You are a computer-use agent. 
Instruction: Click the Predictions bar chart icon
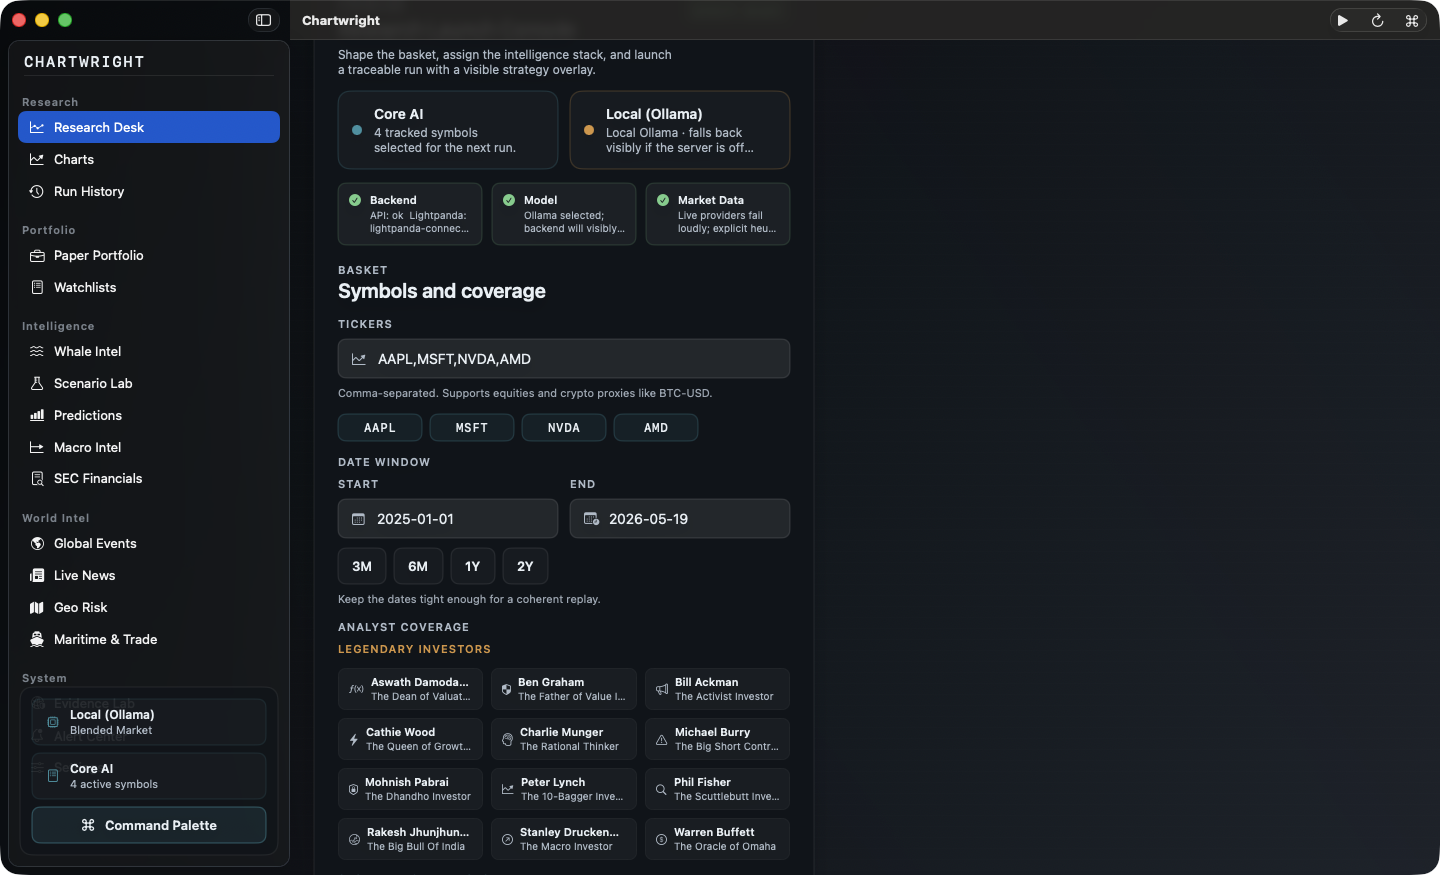37,415
